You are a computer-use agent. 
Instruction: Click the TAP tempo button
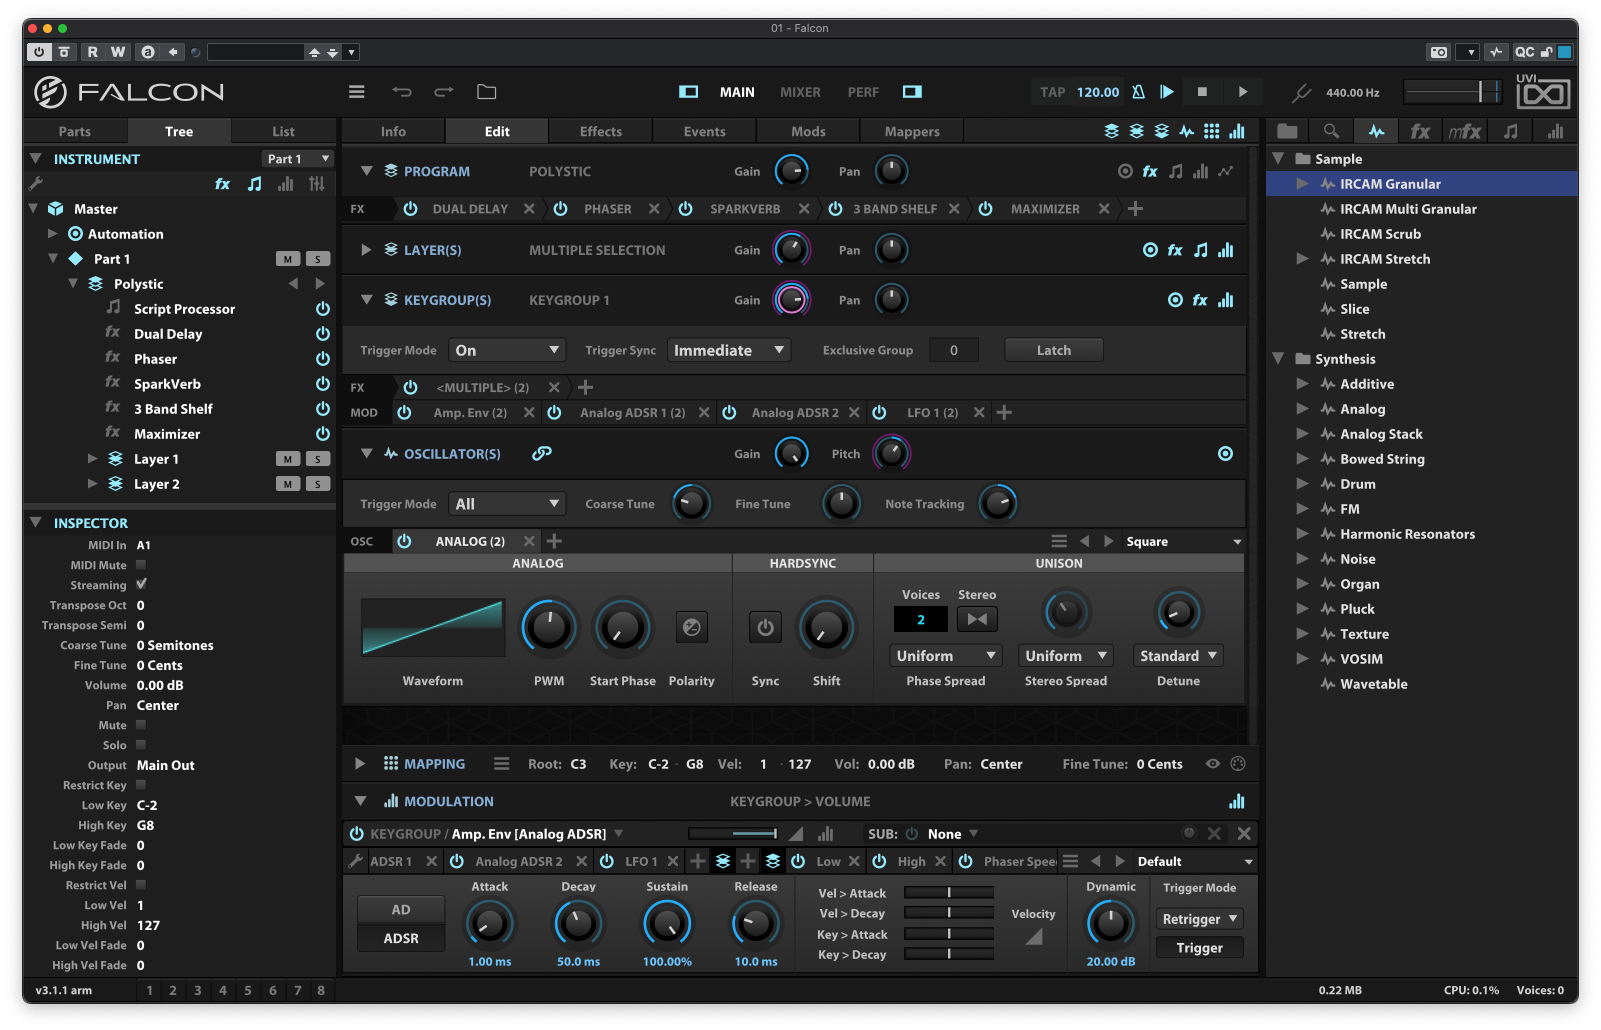tap(1052, 92)
